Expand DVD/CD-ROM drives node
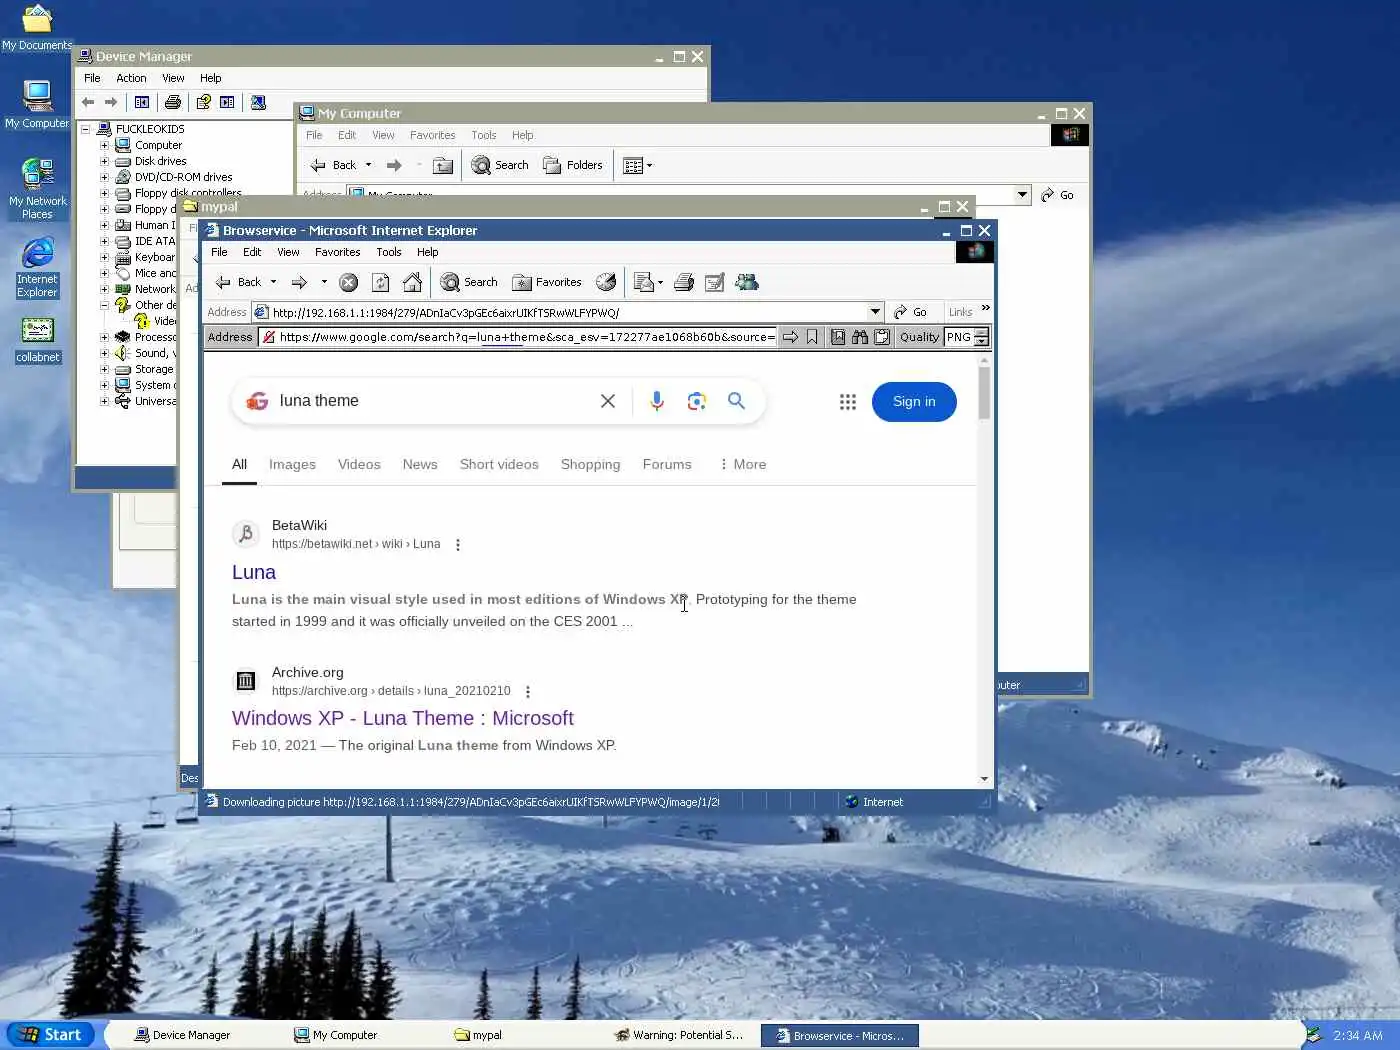Screen dimensions: 1400x1050 tap(104, 177)
